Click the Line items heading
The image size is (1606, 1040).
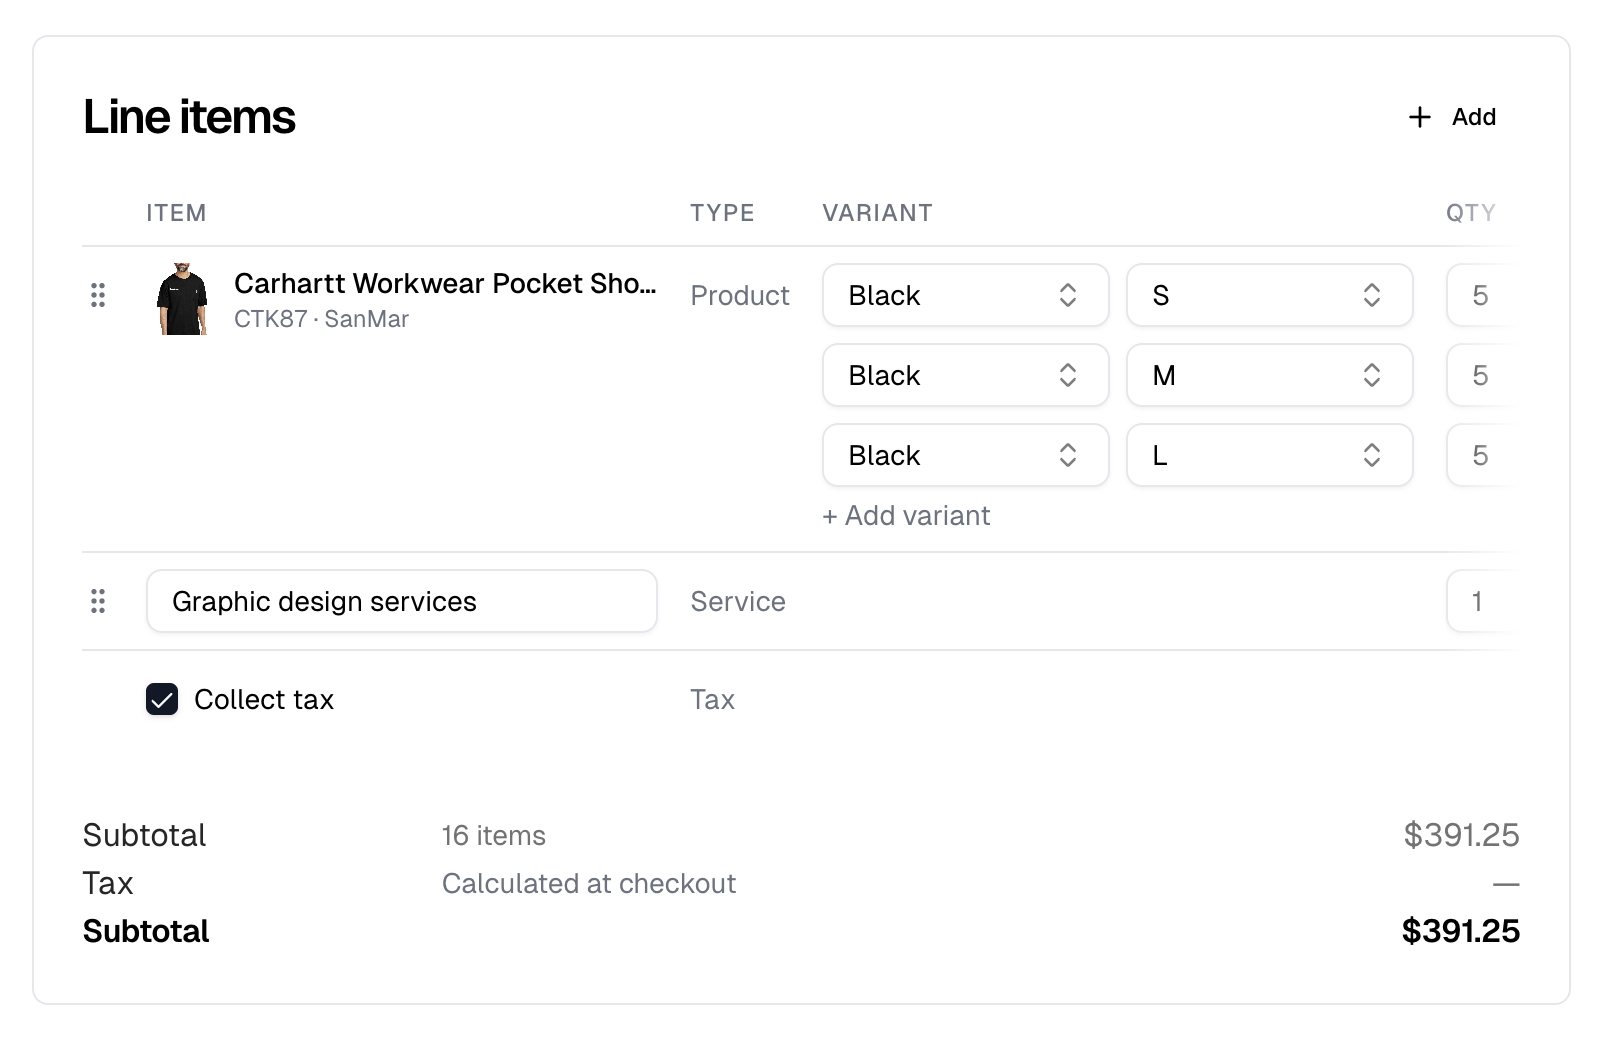coord(189,117)
